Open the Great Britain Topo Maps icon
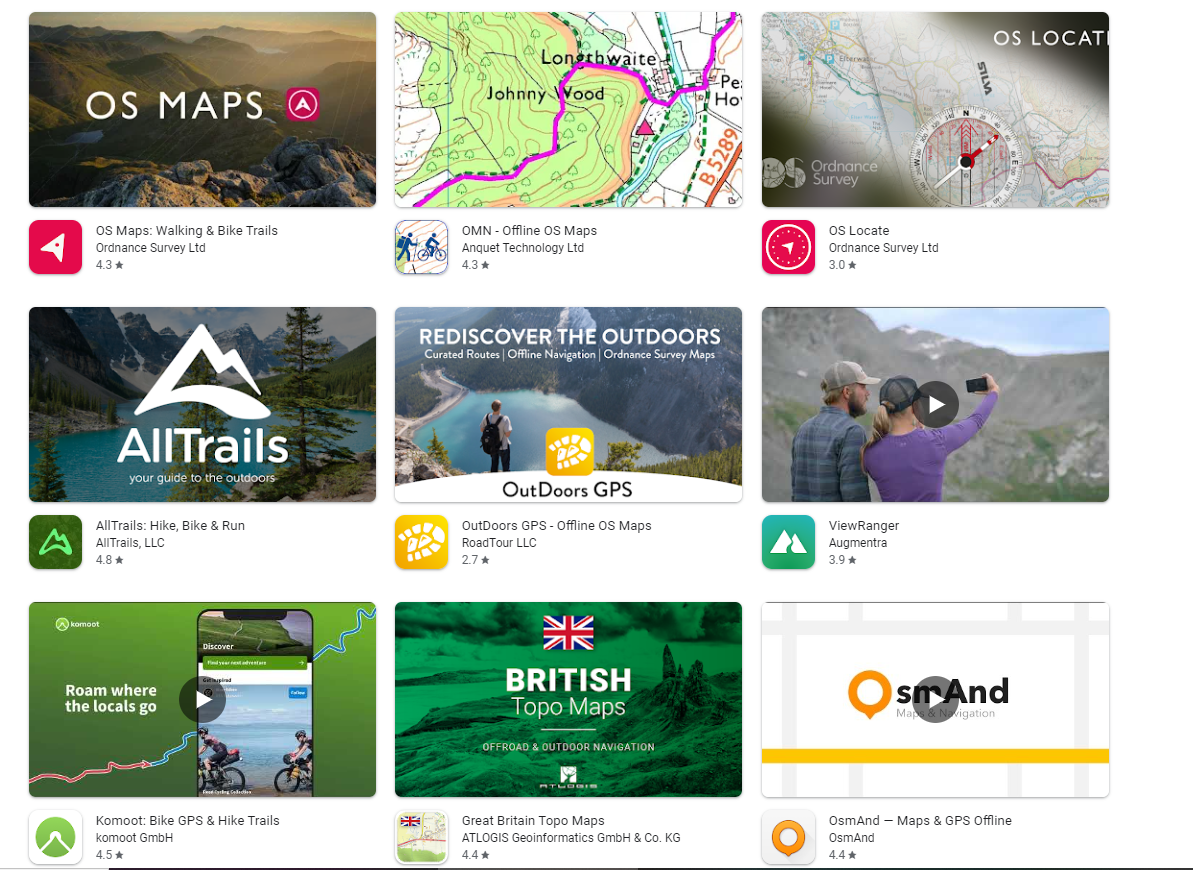Image resolution: width=1193 pixels, height=870 pixels. (421, 837)
